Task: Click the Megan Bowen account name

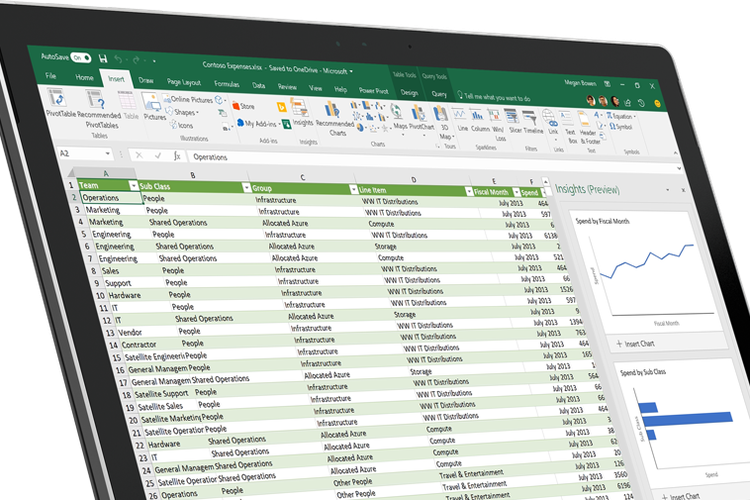Action: (580, 83)
